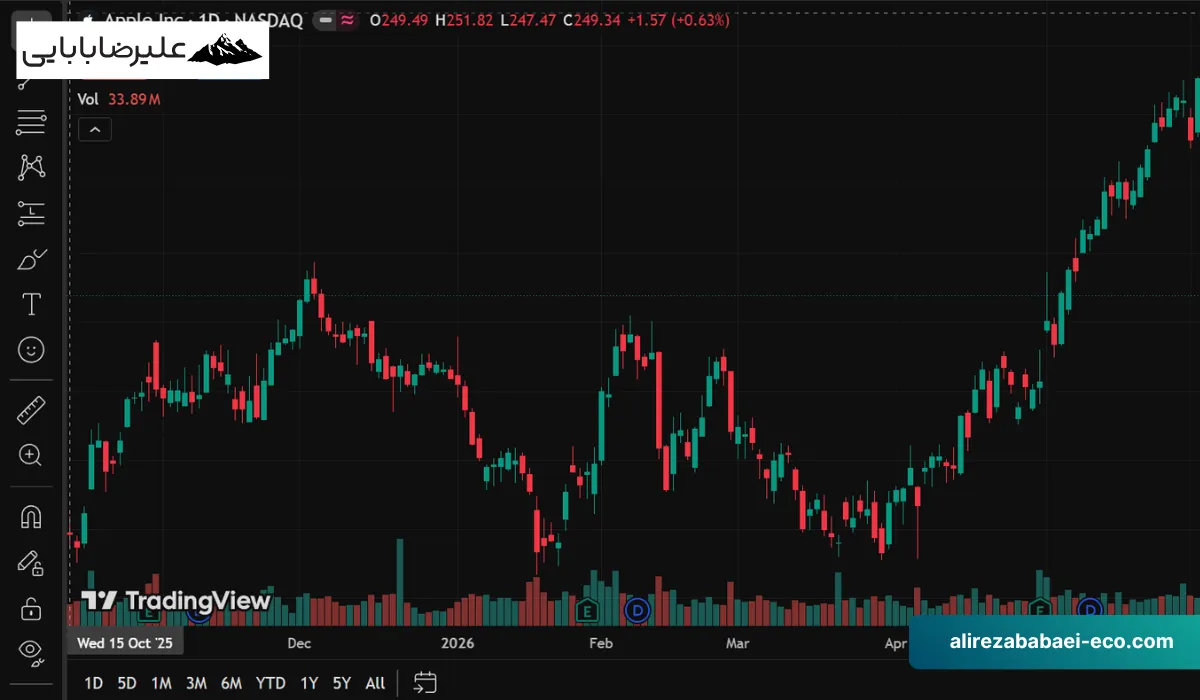1200x700 pixels.
Task: Select the YTD time range
Action: coord(270,683)
